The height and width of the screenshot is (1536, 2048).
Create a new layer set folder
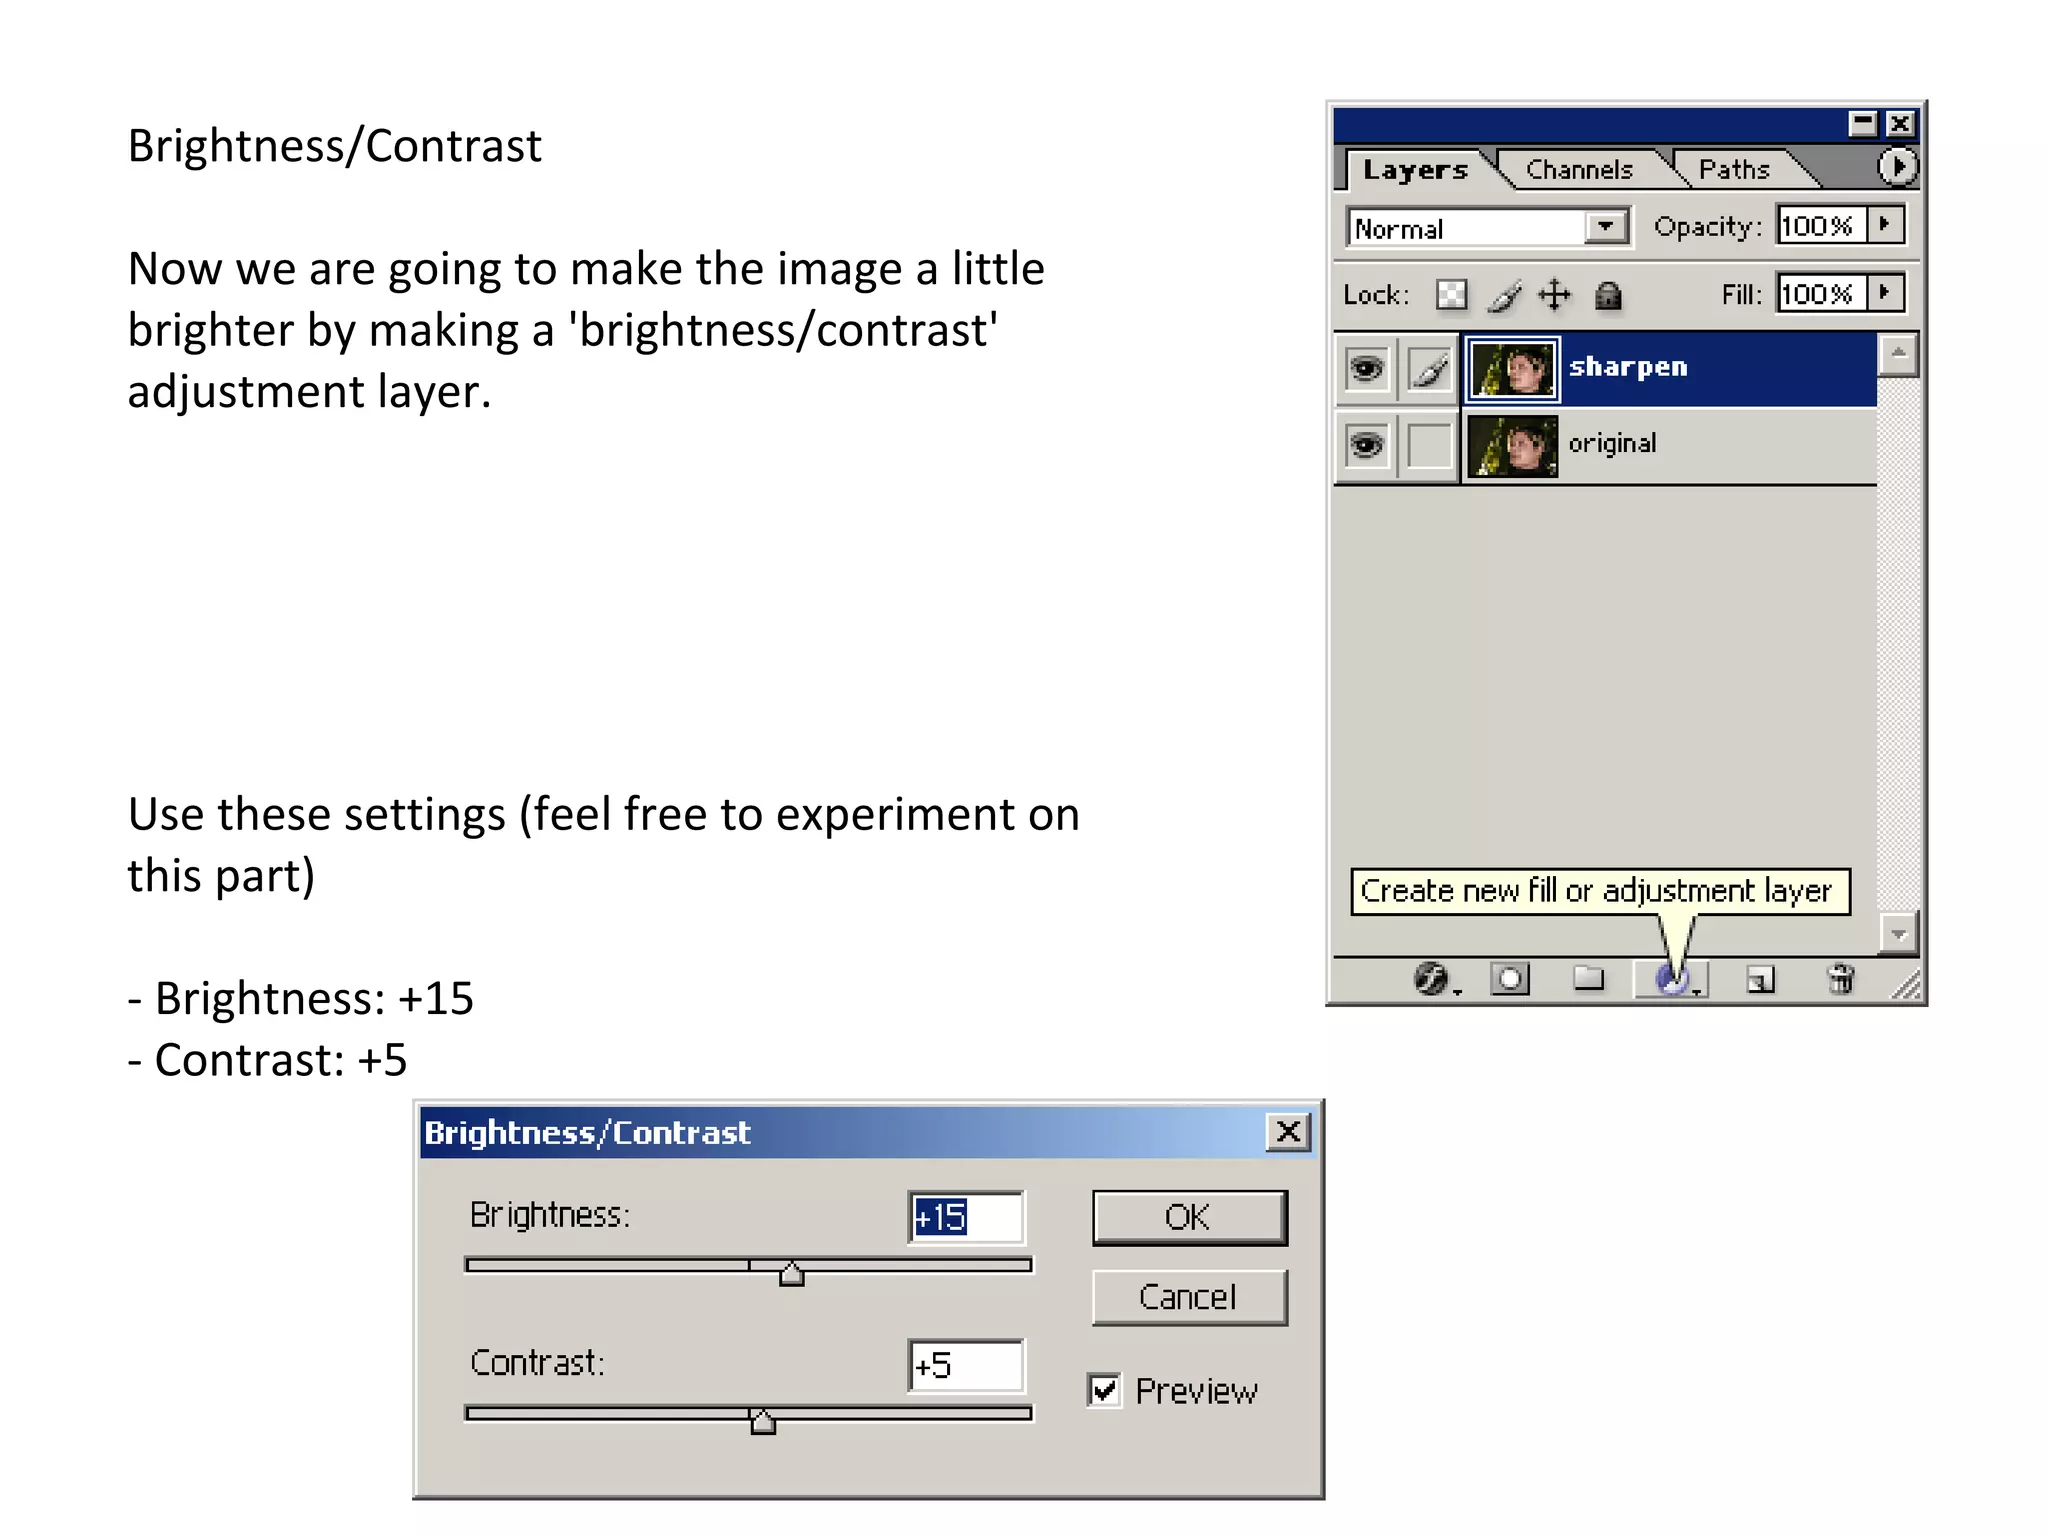[1588, 978]
